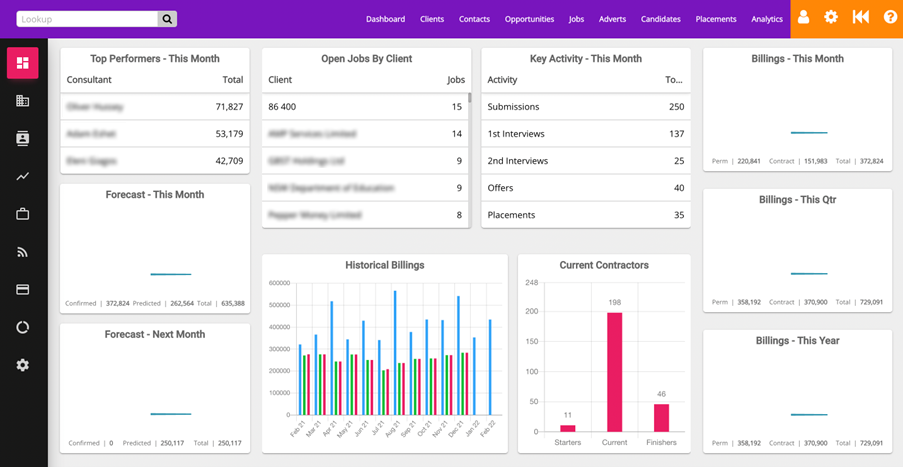Go to the Candidates menu item
This screenshot has height=467, width=903.
click(660, 19)
